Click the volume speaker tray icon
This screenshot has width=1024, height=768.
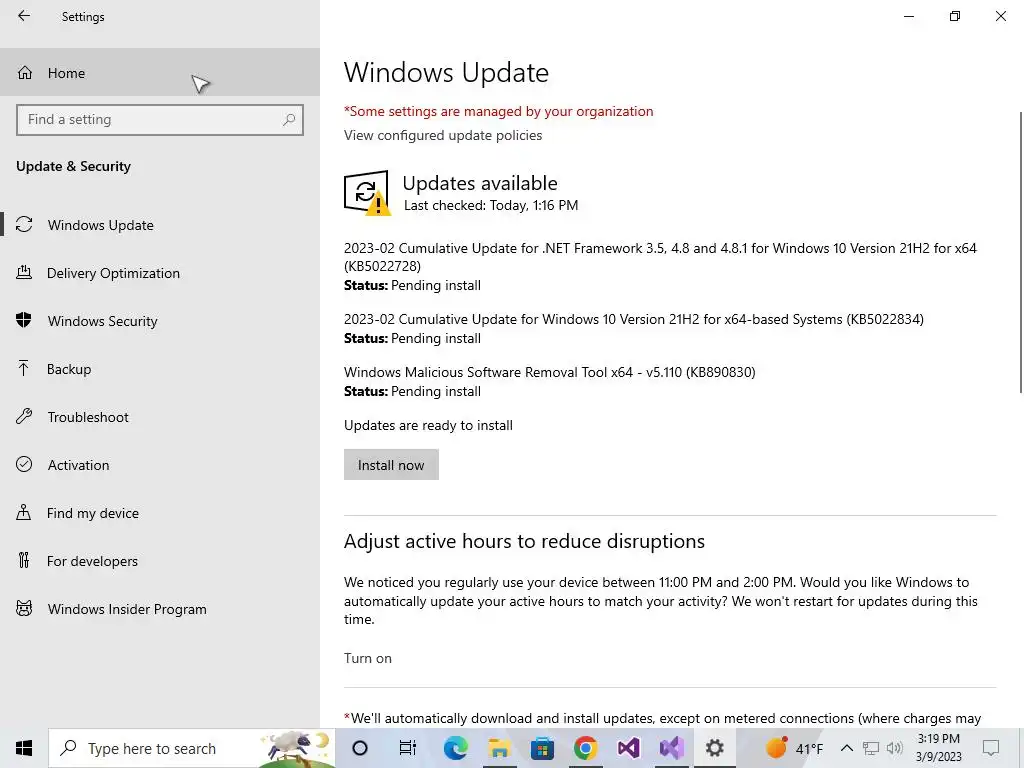click(x=894, y=748)
